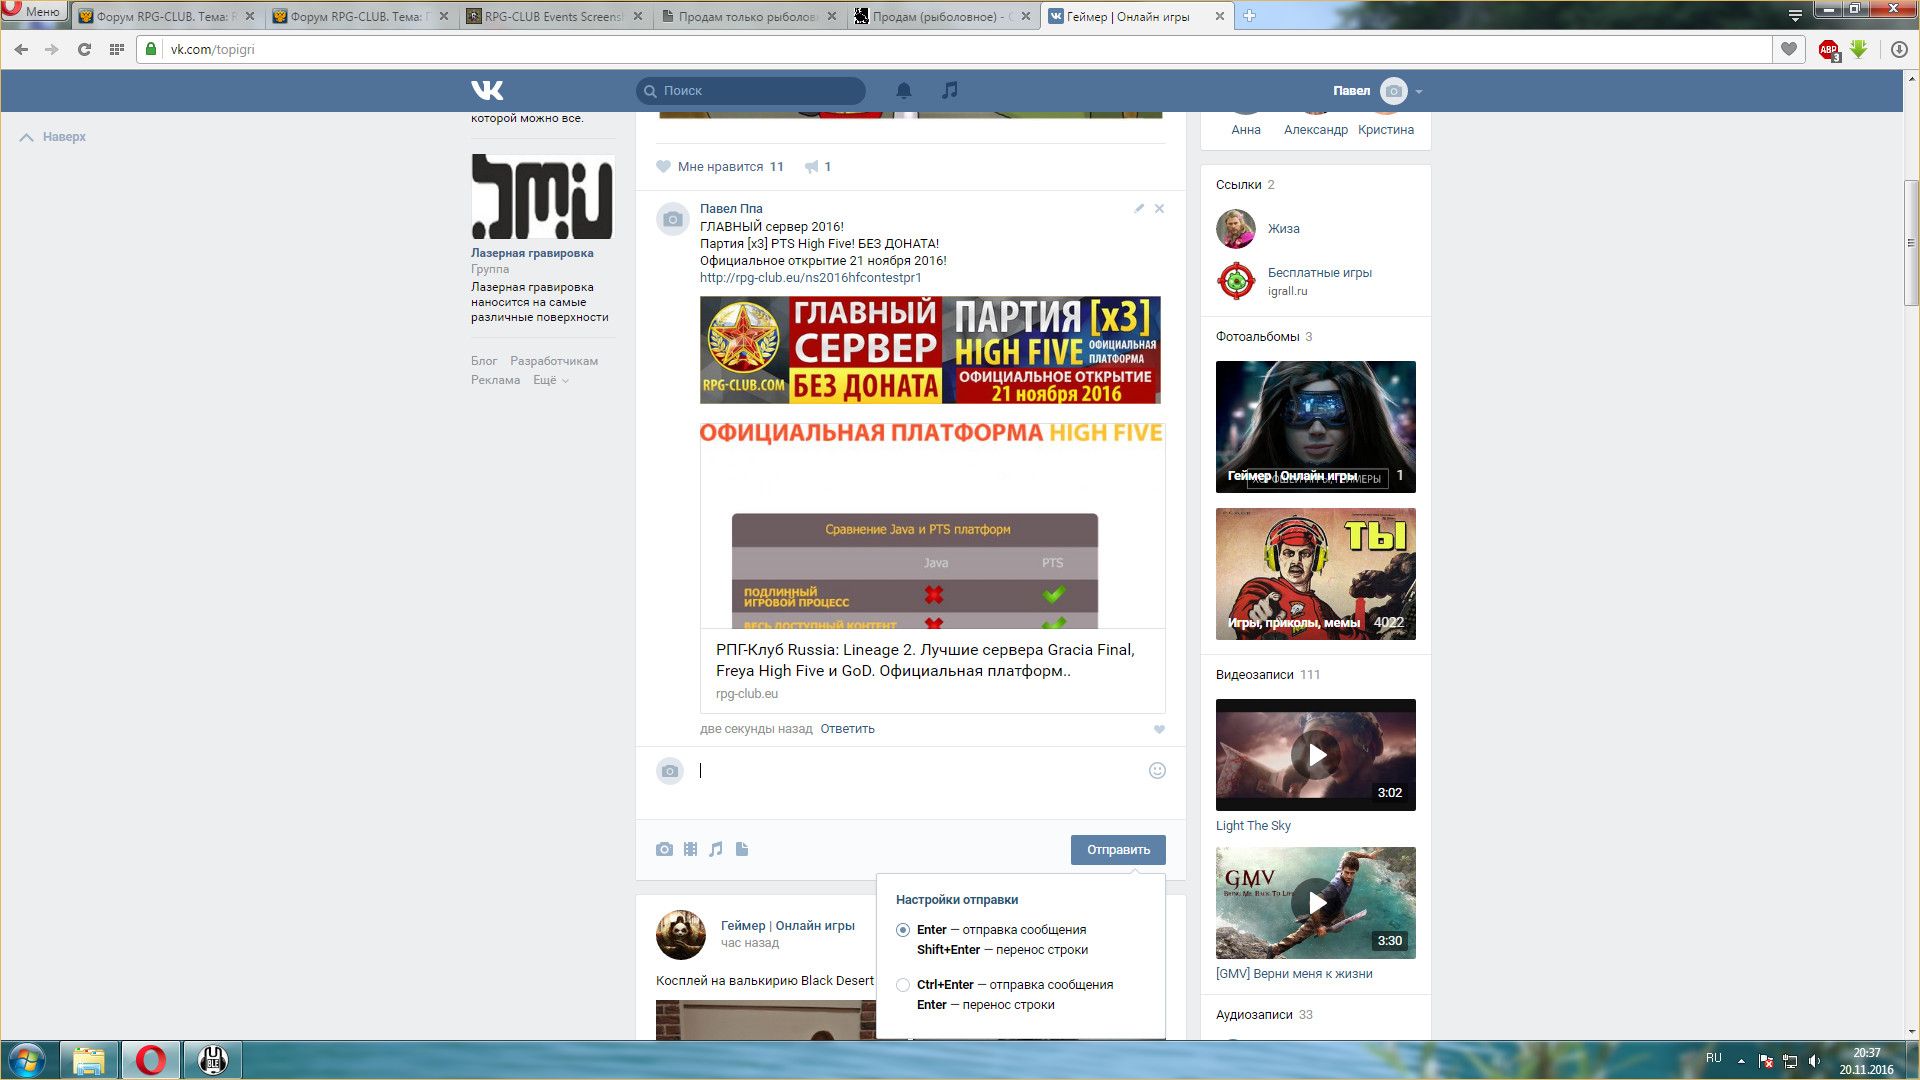Expand the Павел profile menu arrow
1920x1080 pixels.
click(1419, 92)
